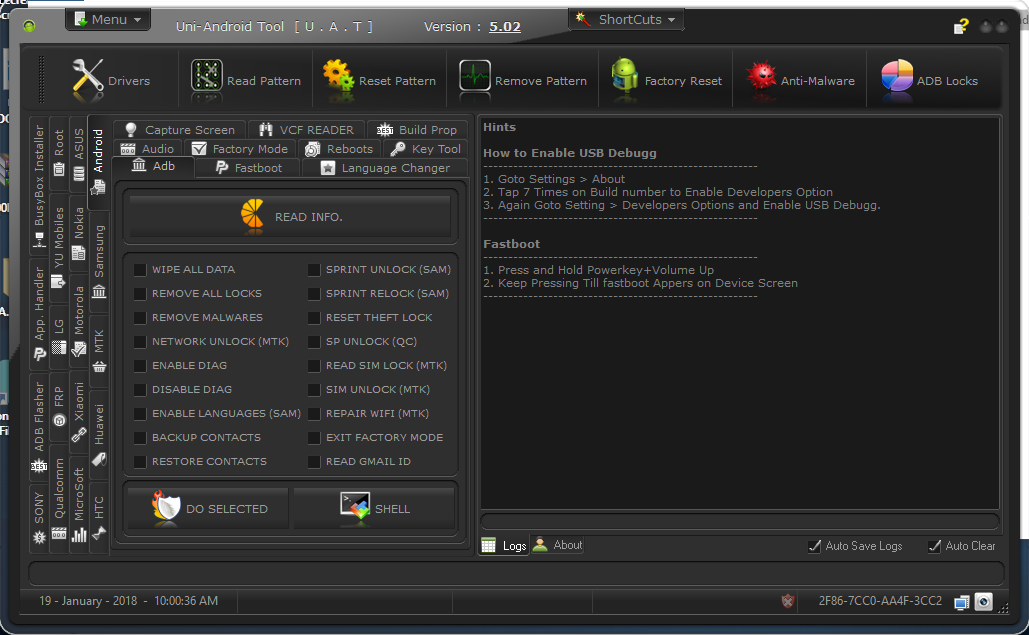The height and width of the screenshot is (635, 1029).
Task: Switch to Build Prop tab
Action: (417, 130)
